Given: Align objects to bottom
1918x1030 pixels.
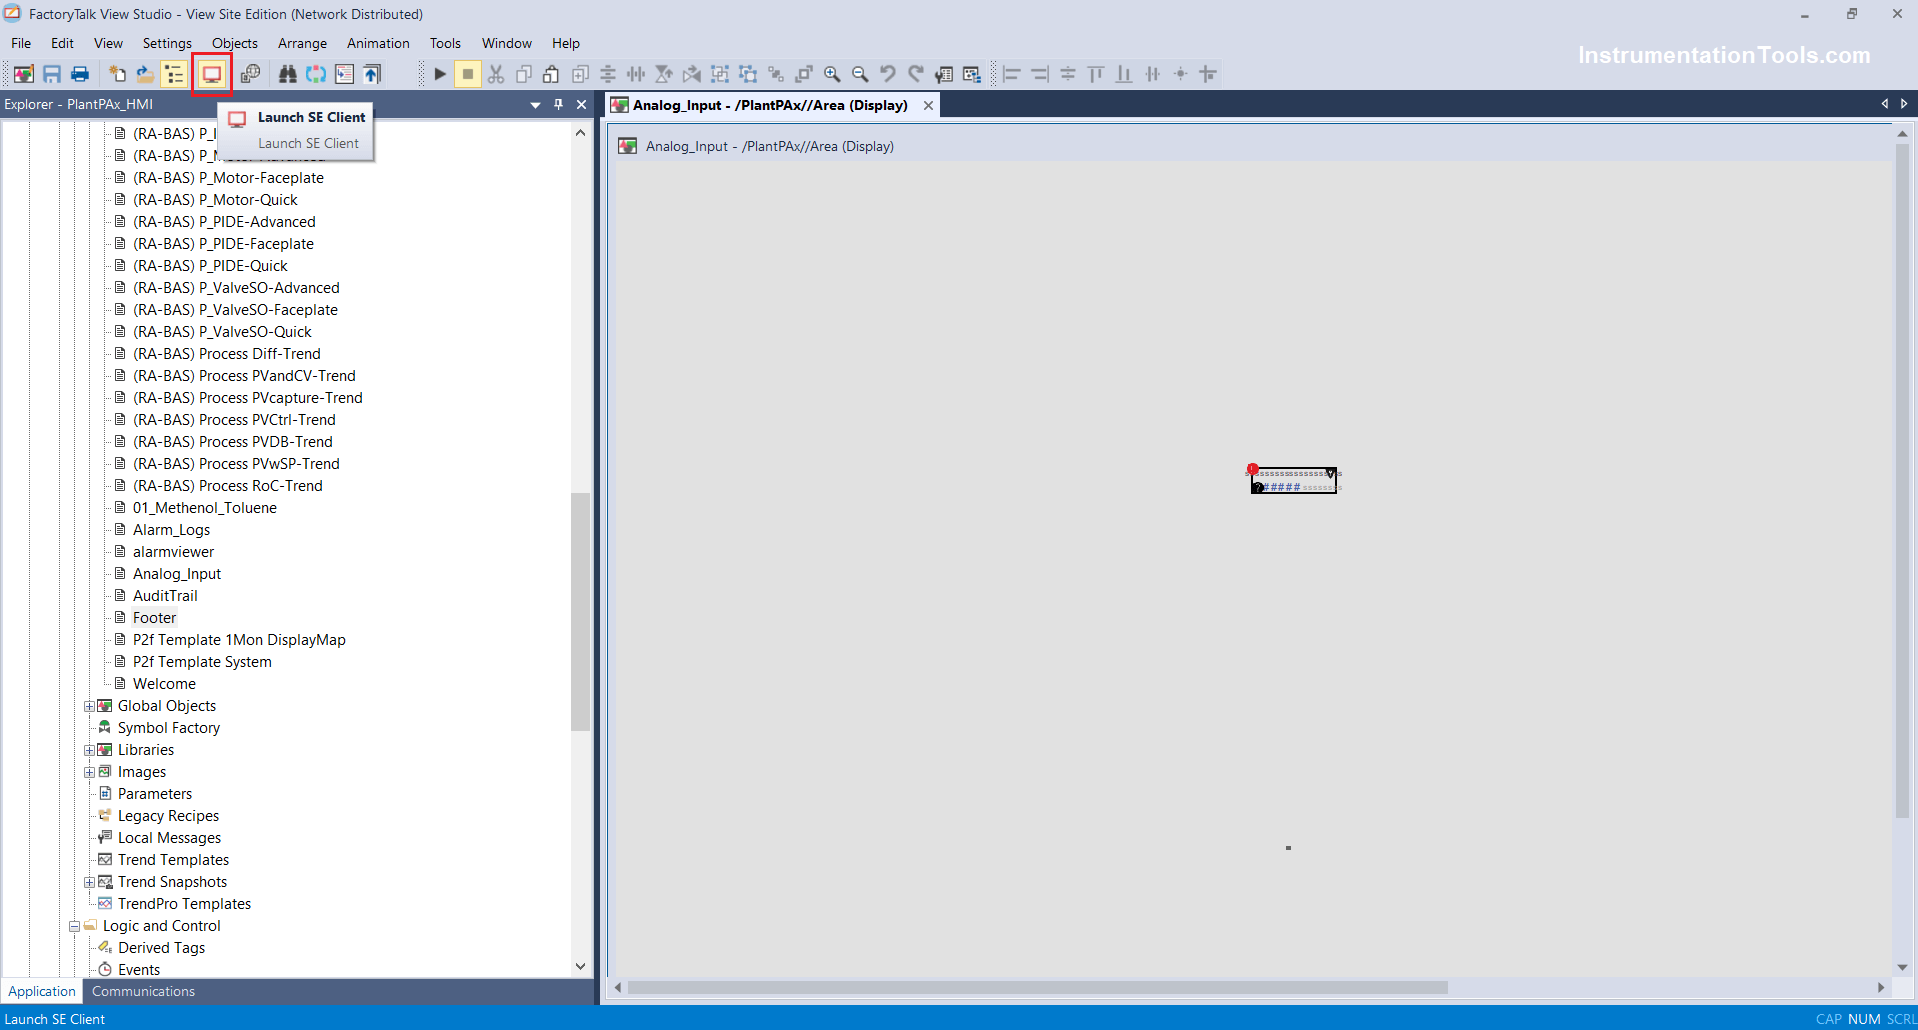Looking at the screenshot, I should click(1124, 74).
